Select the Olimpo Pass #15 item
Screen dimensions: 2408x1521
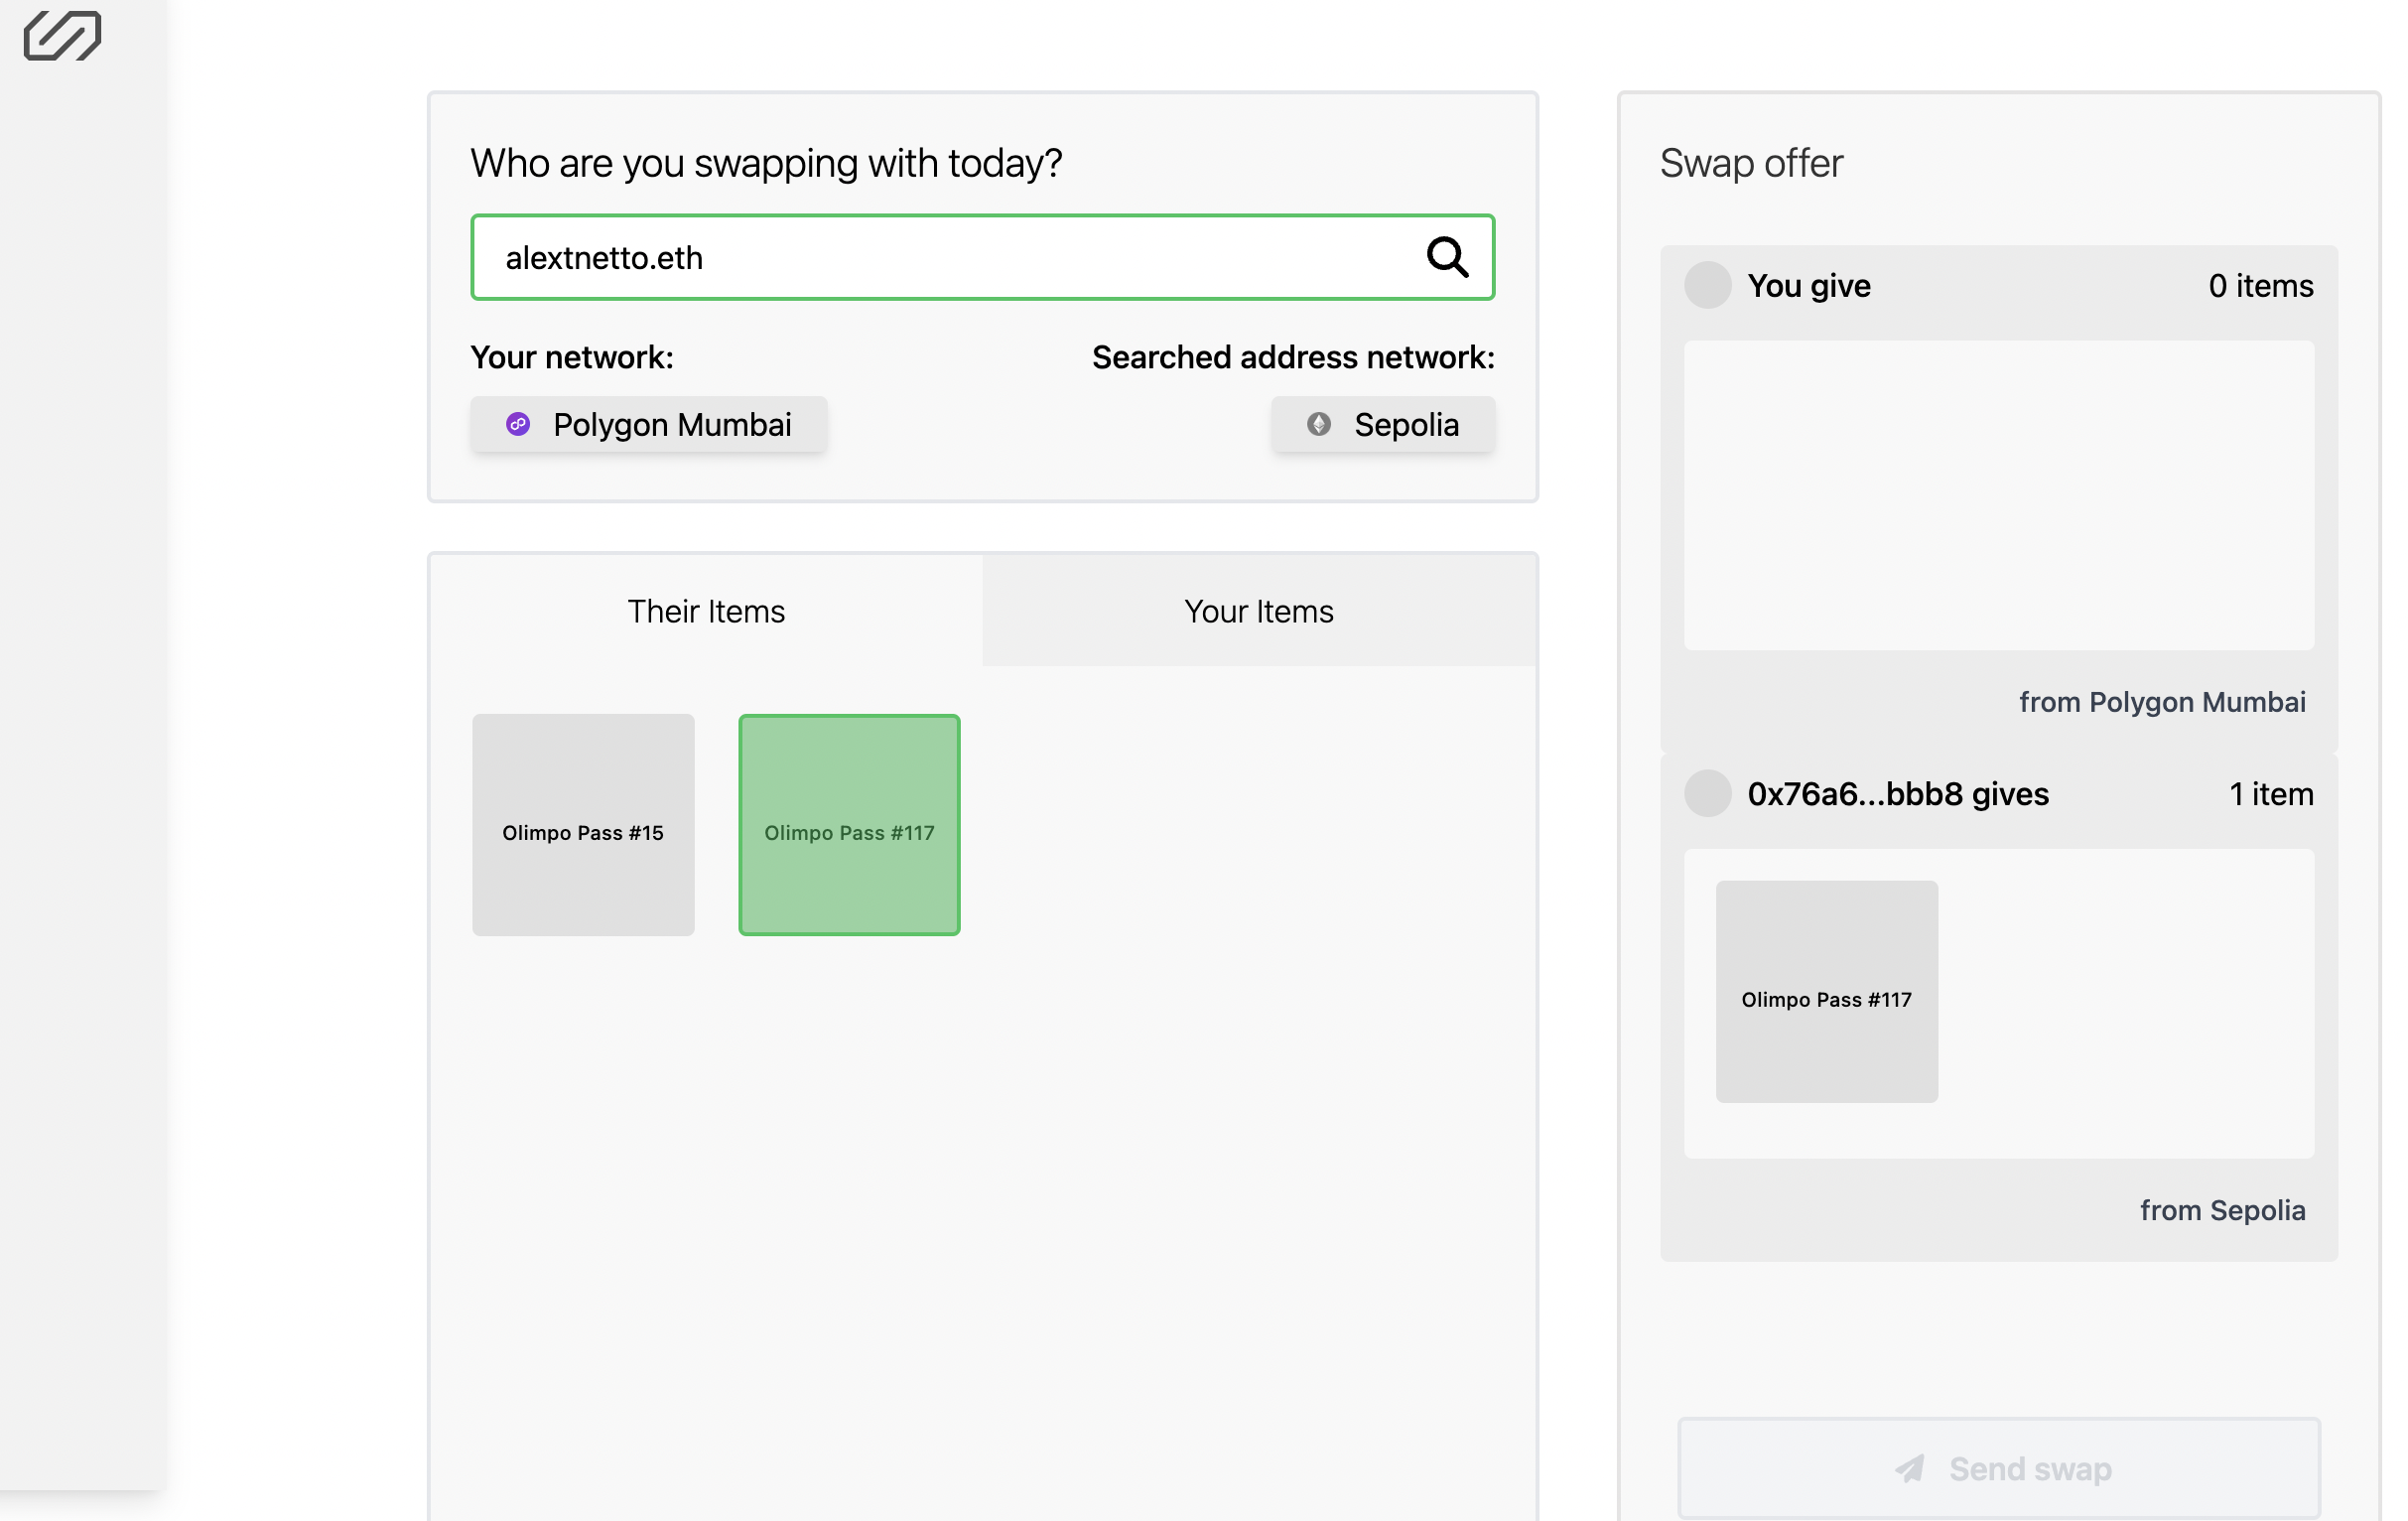(583, 825)
